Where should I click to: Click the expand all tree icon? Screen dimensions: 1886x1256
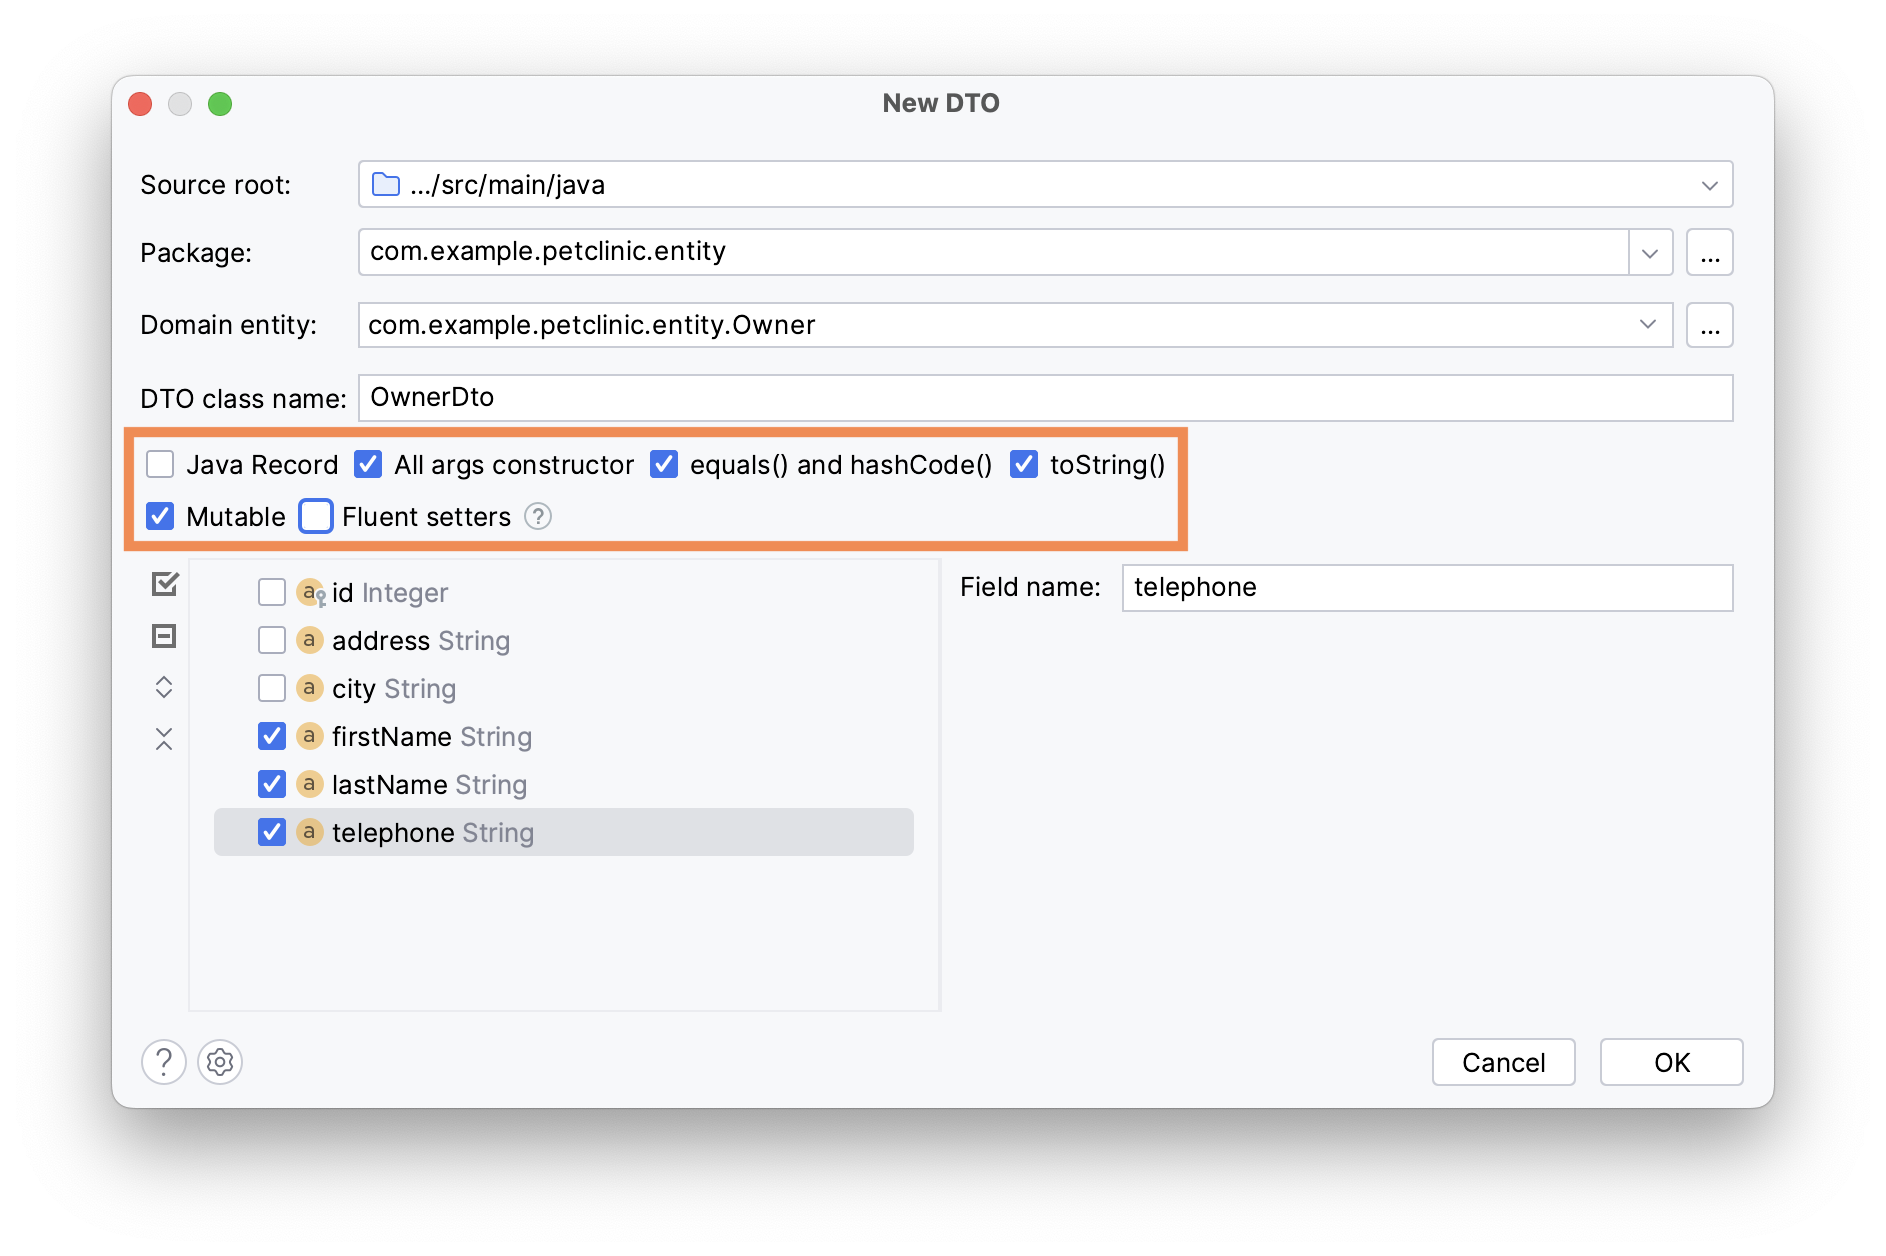click(164, 687)
